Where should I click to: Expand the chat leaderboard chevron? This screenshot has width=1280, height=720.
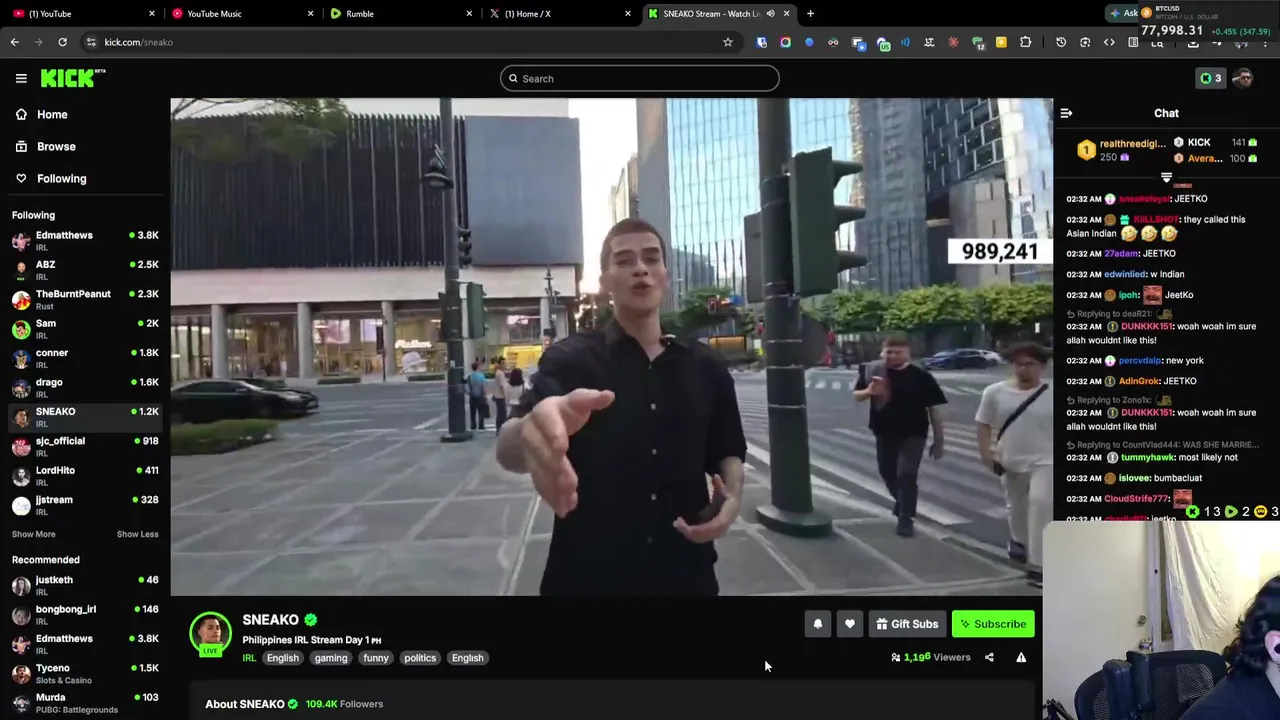1166,178
